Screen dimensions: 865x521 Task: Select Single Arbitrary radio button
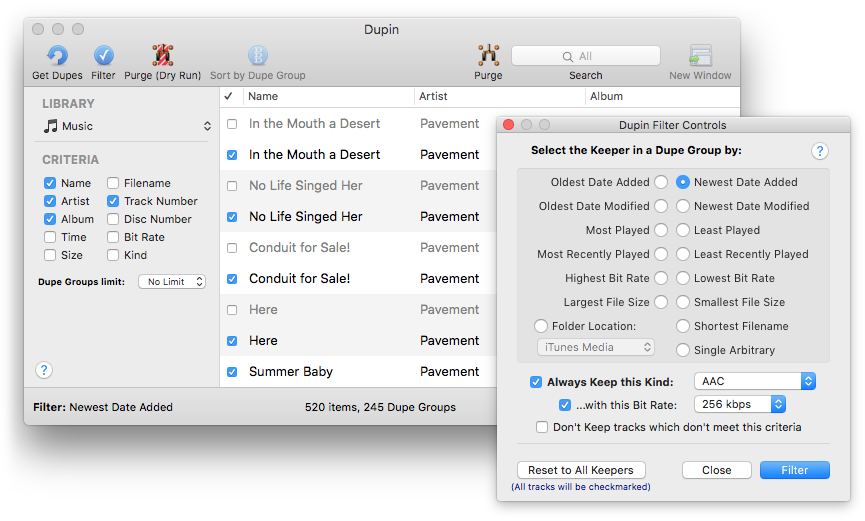point(682,350)
